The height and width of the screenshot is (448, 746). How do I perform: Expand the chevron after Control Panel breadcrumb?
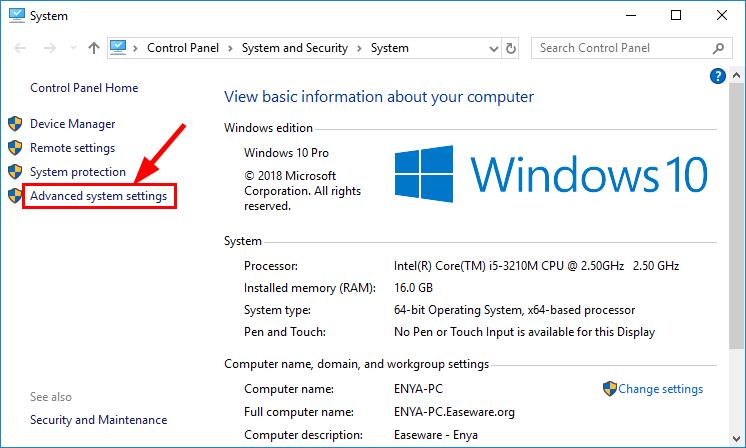pos(230,48)
